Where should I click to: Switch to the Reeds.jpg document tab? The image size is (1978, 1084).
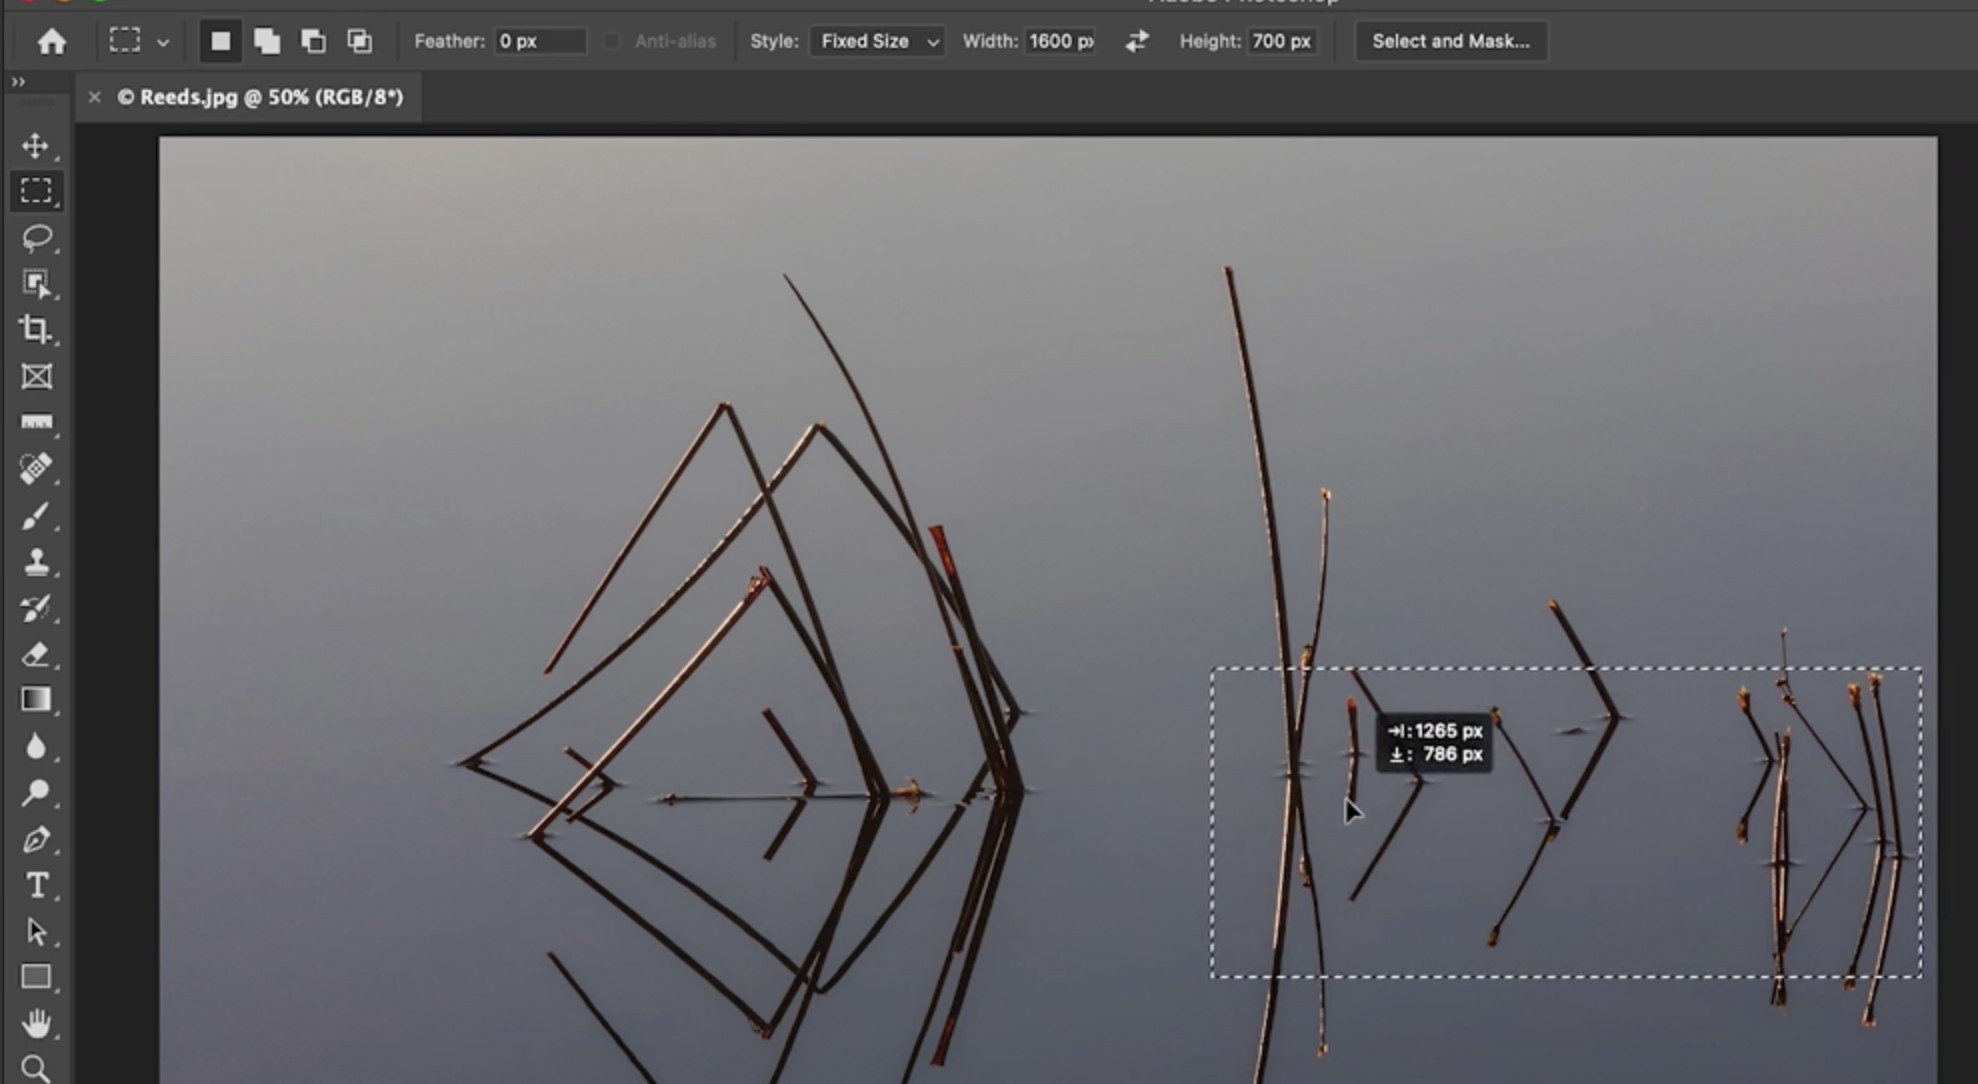point(260,97)
